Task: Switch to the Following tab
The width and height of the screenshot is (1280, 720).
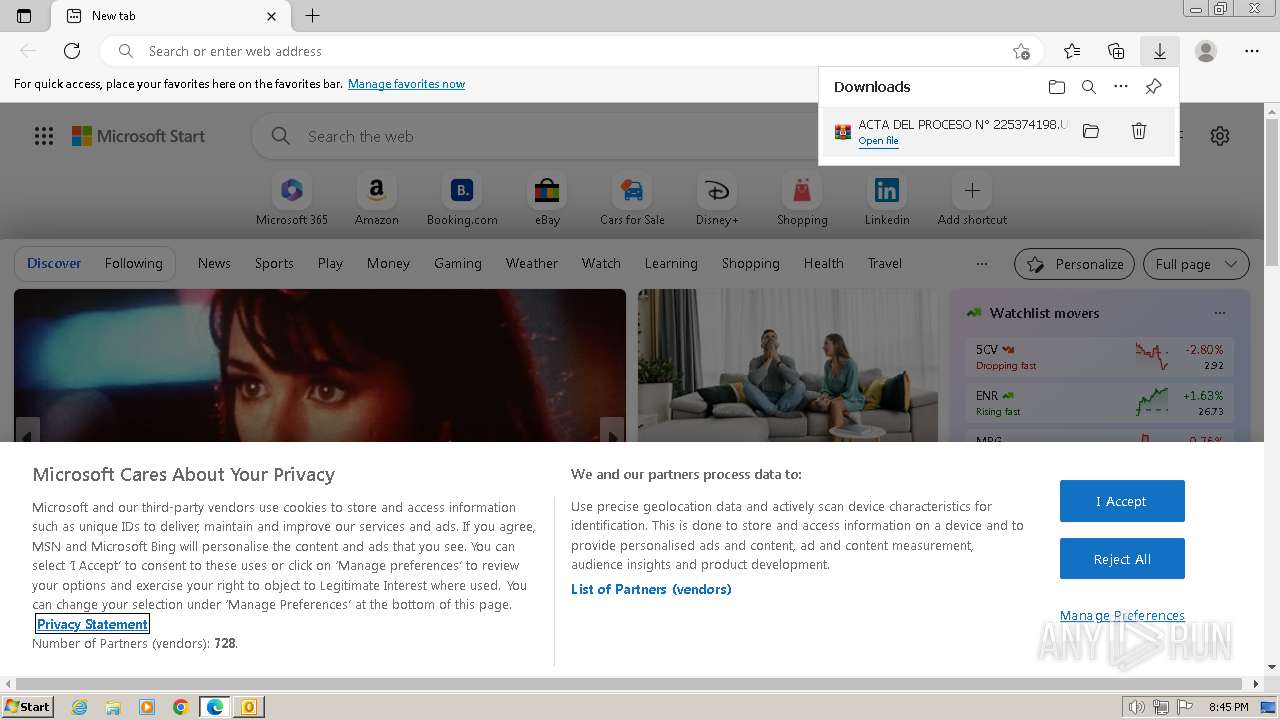Action: pyautogui.click(x=133, y=263)
